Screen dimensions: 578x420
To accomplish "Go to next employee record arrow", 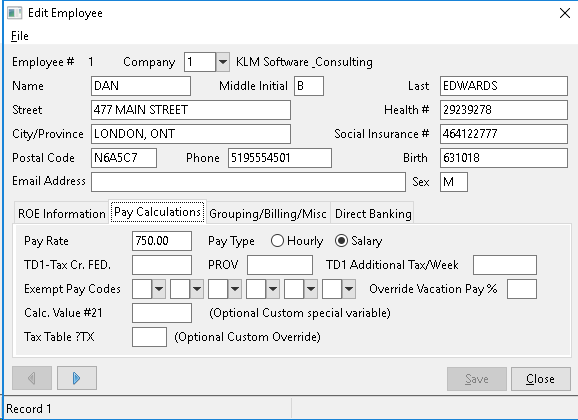I will 77,378.
